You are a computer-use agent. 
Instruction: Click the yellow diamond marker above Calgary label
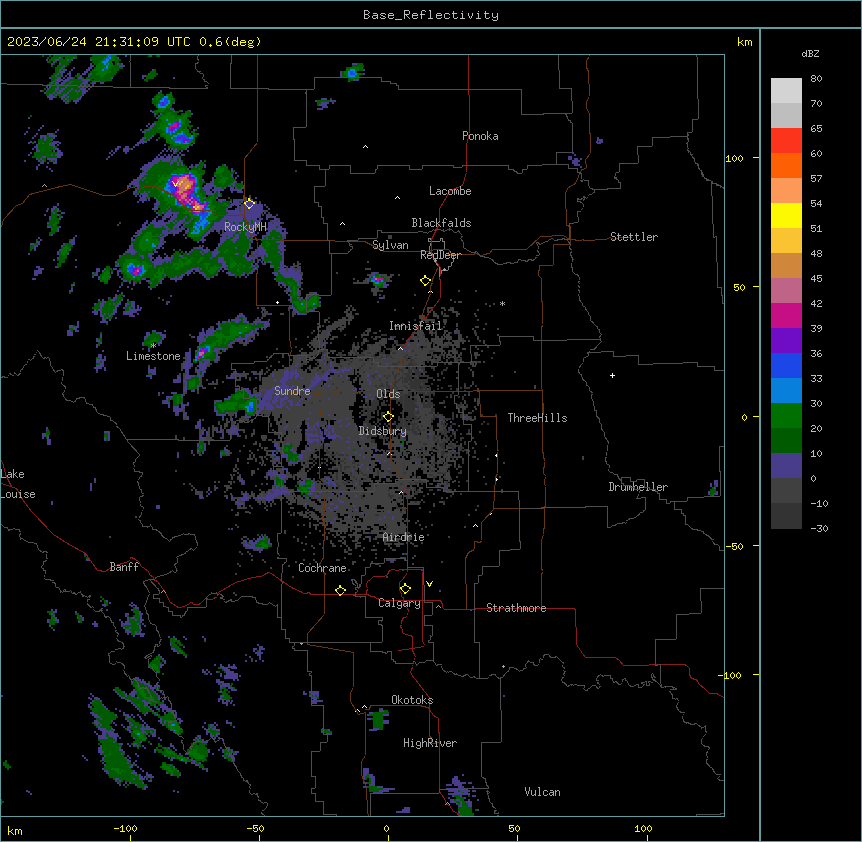[x=405, y=589]
